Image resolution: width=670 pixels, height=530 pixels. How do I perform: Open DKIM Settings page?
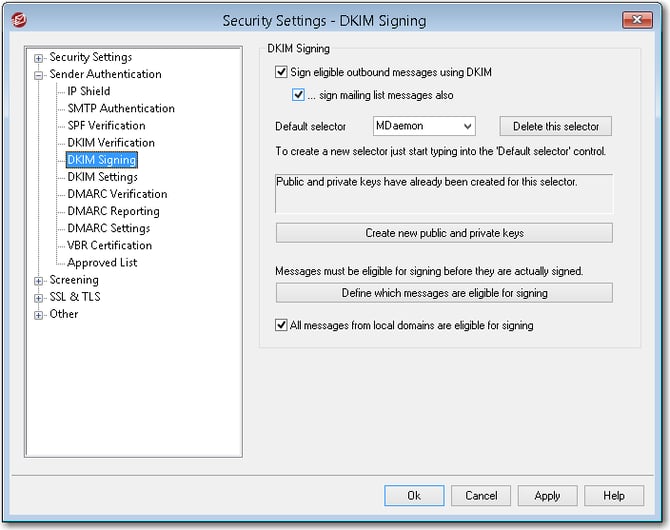click(103, 177)
